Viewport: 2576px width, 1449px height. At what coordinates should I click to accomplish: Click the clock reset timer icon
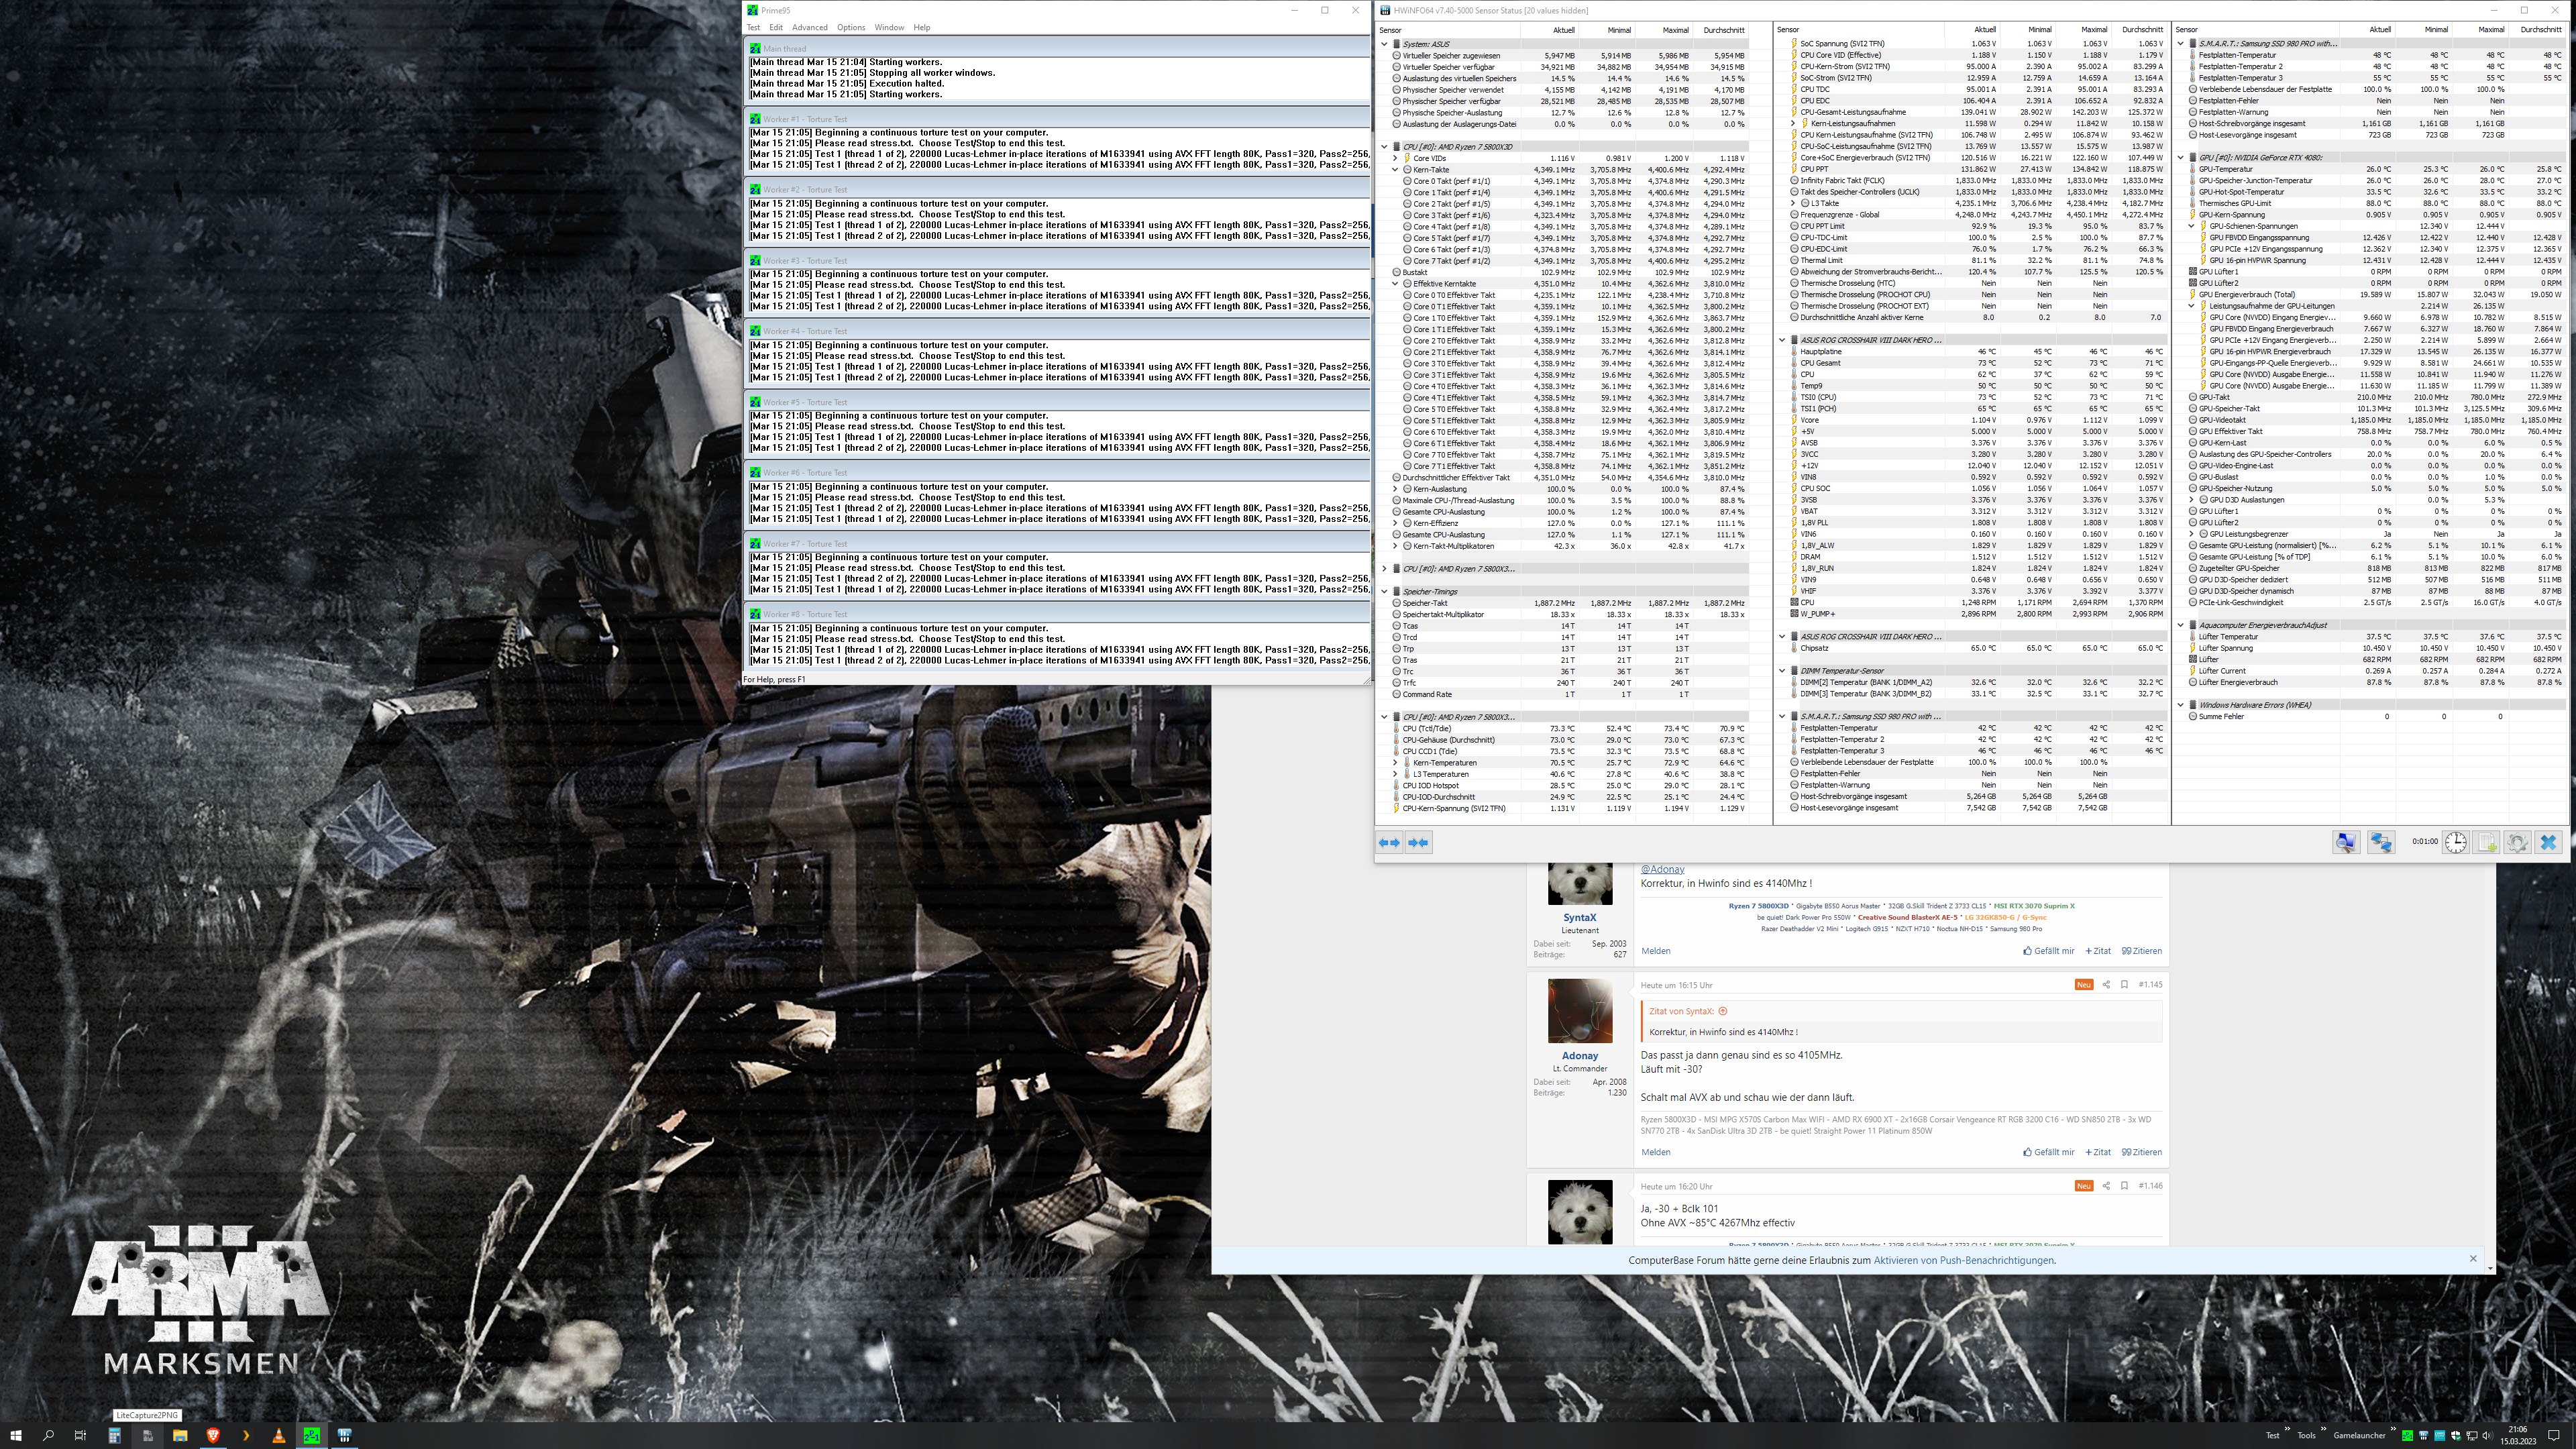pyautogui.click(x=2455, y=842)
